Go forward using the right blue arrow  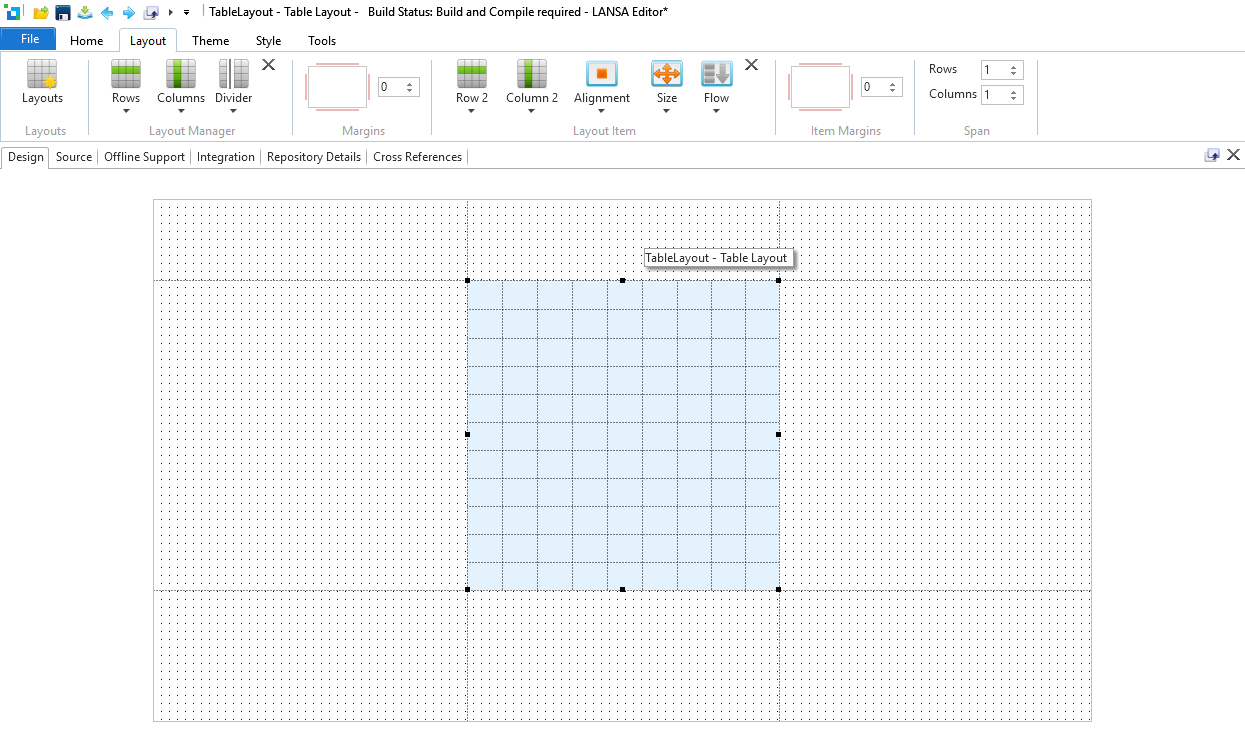[x=128, y=12]
